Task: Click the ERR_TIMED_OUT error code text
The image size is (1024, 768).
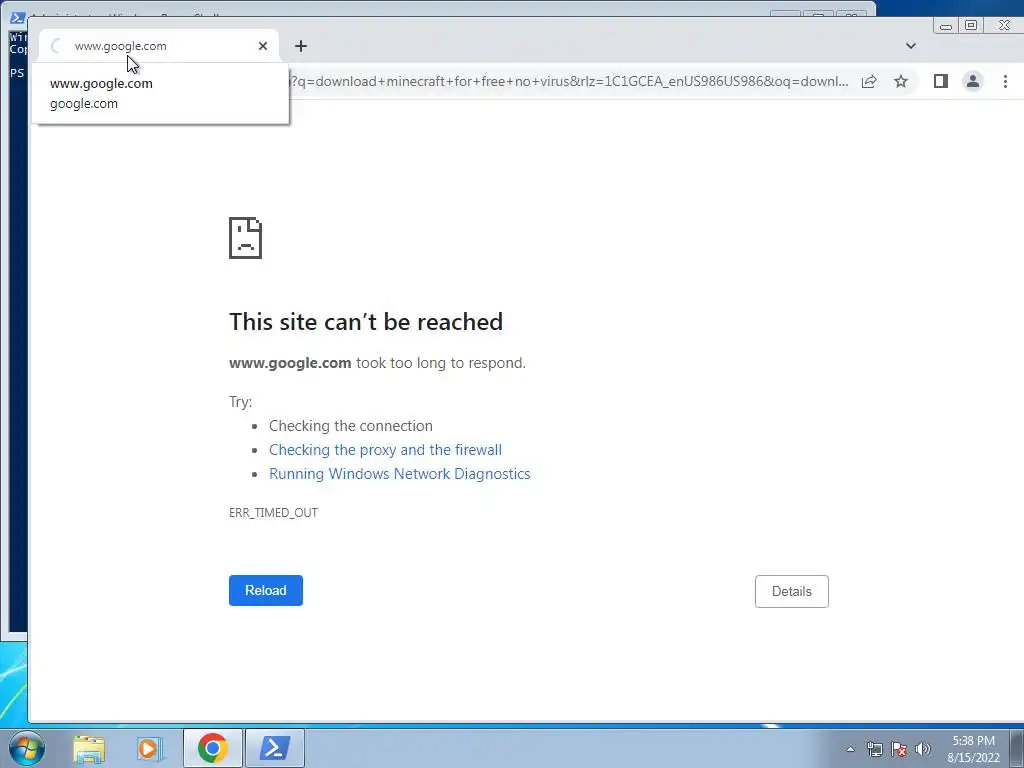Action: [273, 513]
